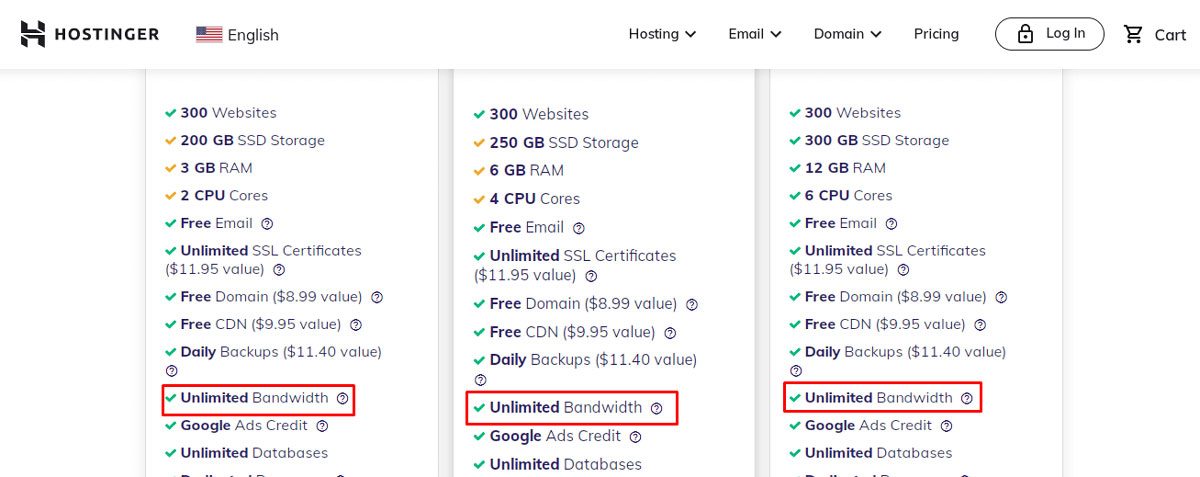Select '250 GB SSD Storage' text

click(564, 143)
